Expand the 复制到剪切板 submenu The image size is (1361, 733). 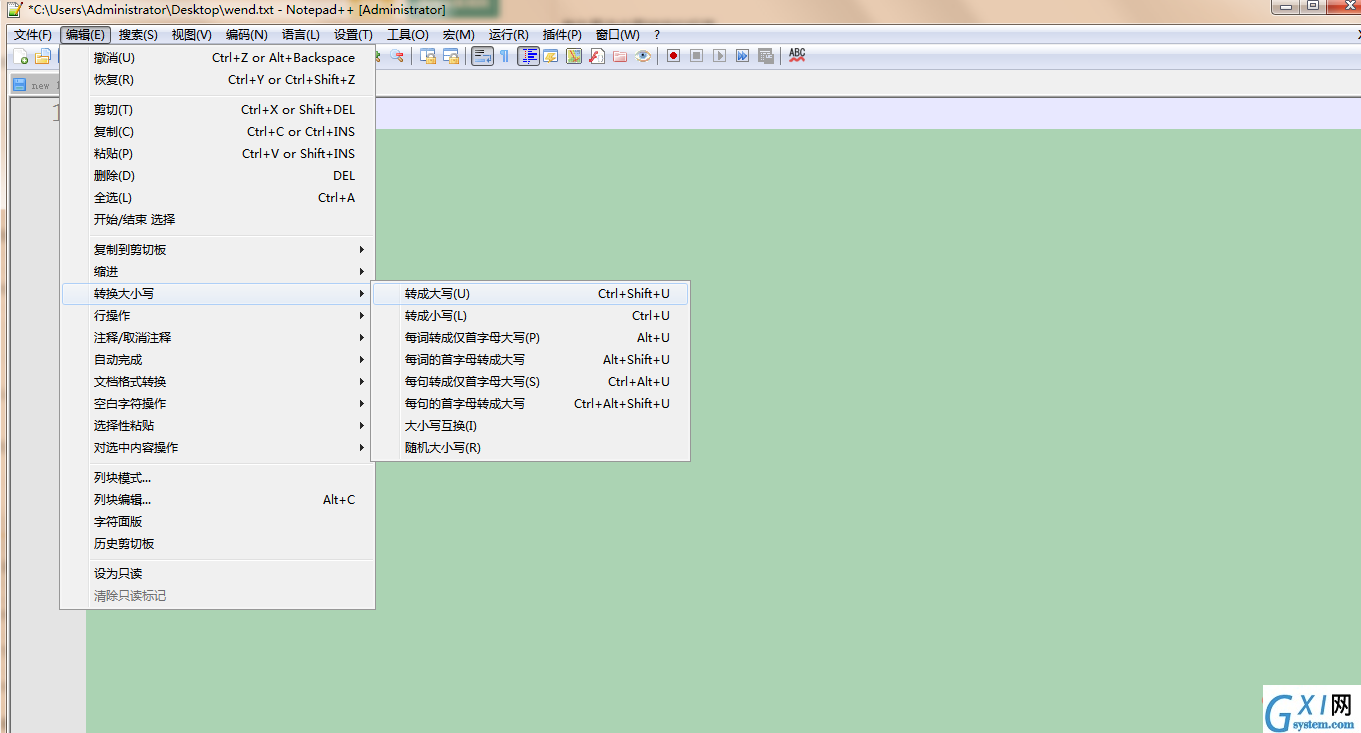tap(217, 250)
